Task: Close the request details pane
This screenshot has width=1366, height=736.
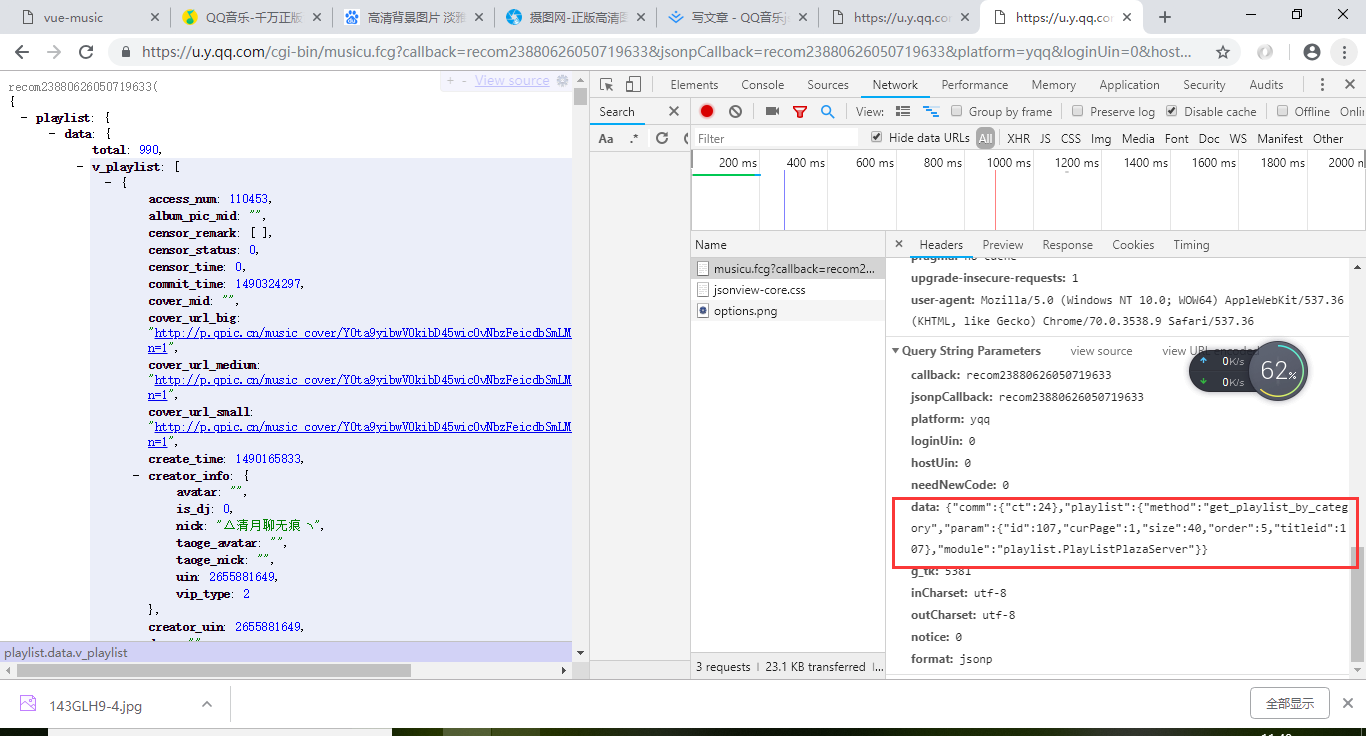Action: click(x=899, y=244)
